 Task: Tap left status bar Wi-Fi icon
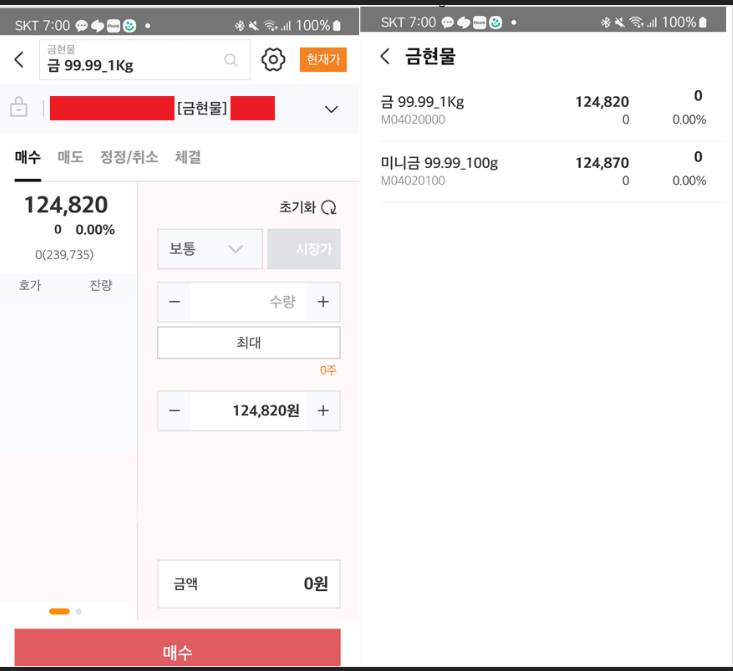(x=271, y=25)
